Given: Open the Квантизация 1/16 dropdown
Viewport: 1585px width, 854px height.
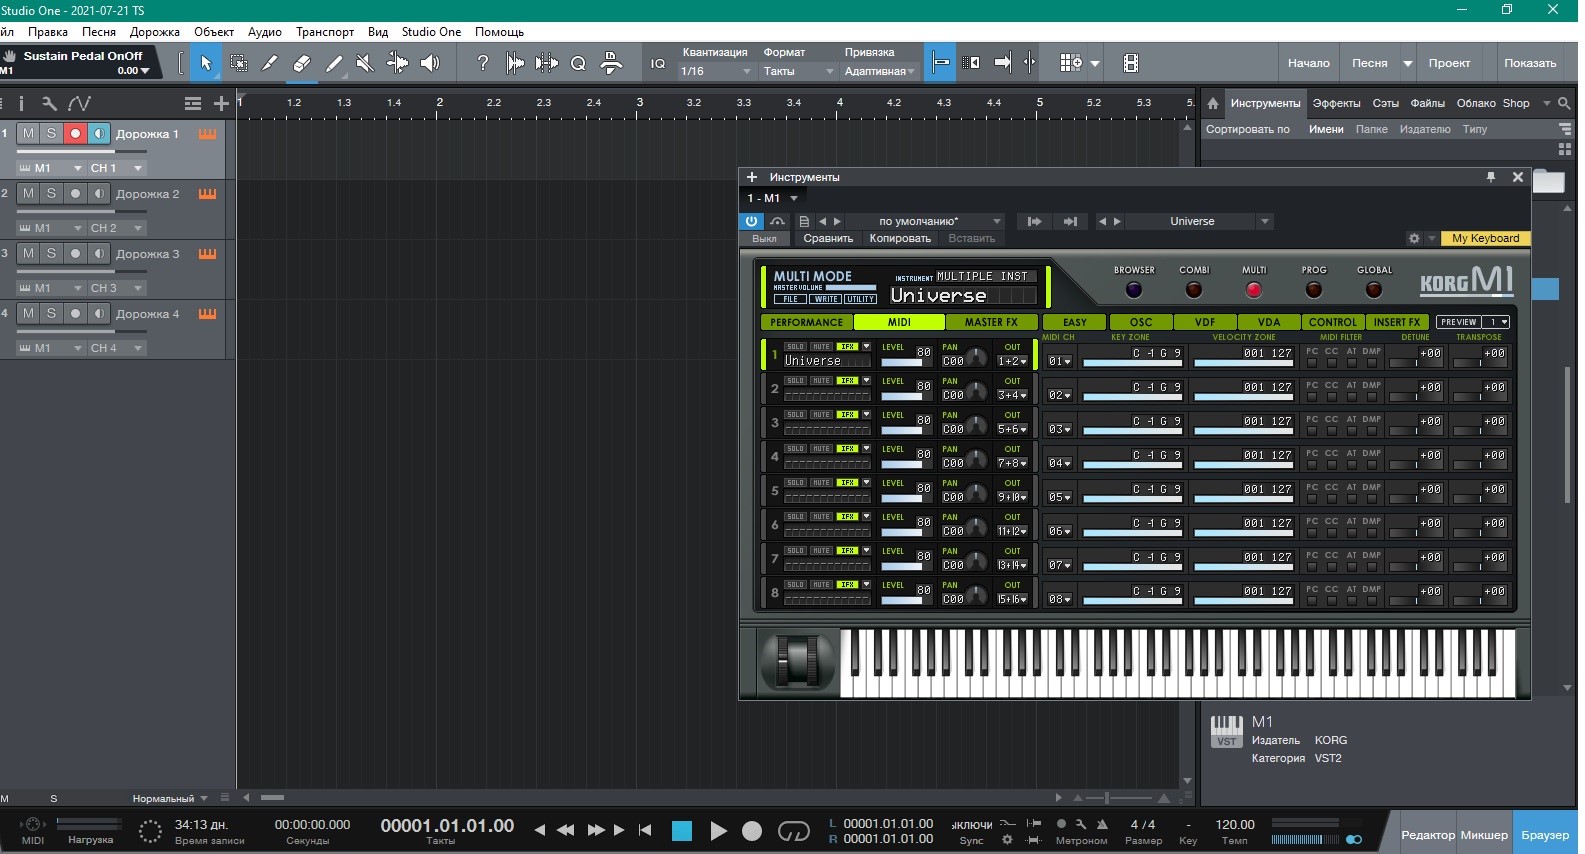Looking at the screenshot, I should [716, 71].
